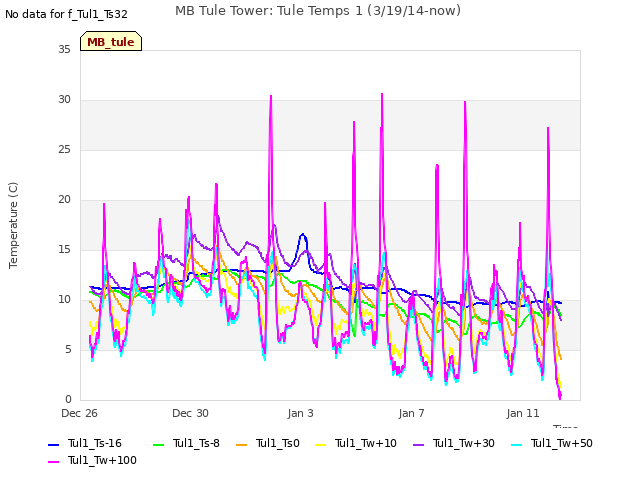Viewport: 640px width, 480px height.
Task: Toggle the Tul1_Ts0 legend entry
Action: pyautogui.click(x=268, y=443)
